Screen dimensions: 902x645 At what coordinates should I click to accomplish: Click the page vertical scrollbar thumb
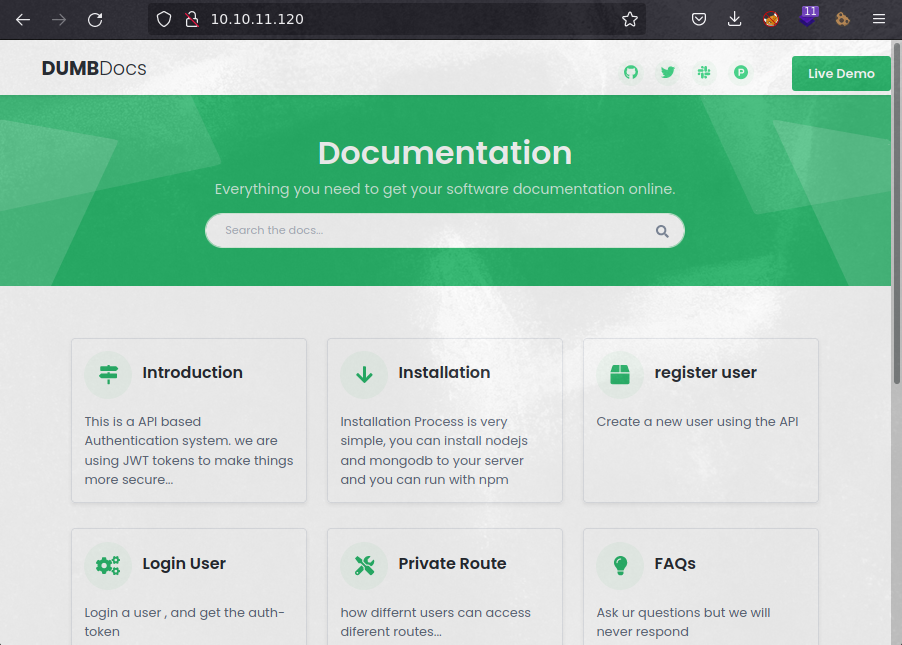[x=896, y=213]
